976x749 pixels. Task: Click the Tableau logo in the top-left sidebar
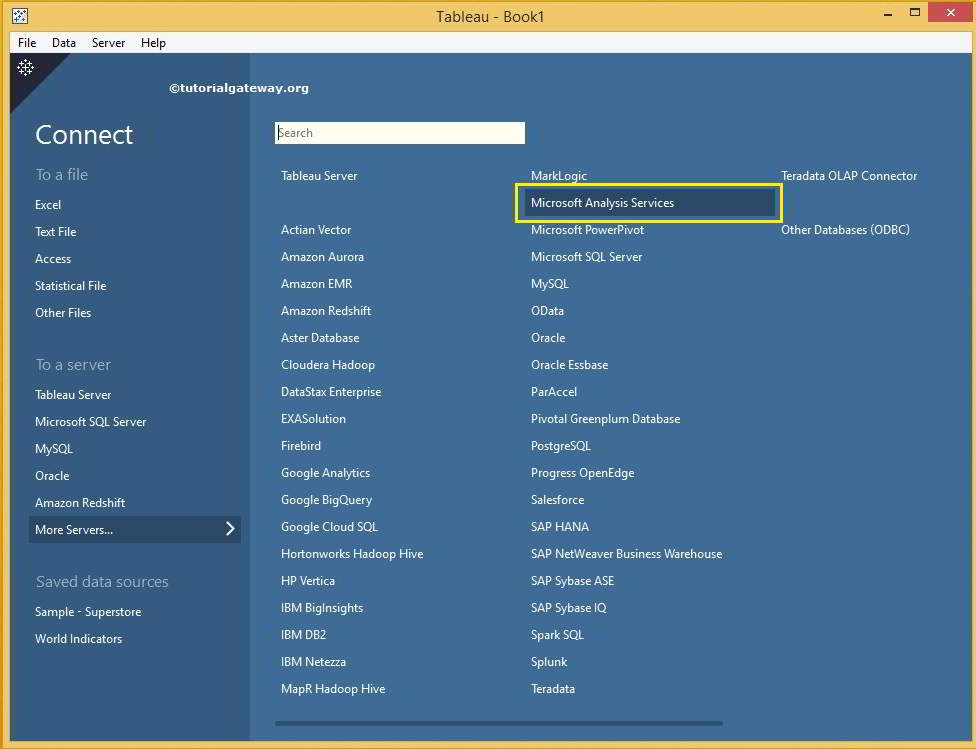[x=25, y=67]
